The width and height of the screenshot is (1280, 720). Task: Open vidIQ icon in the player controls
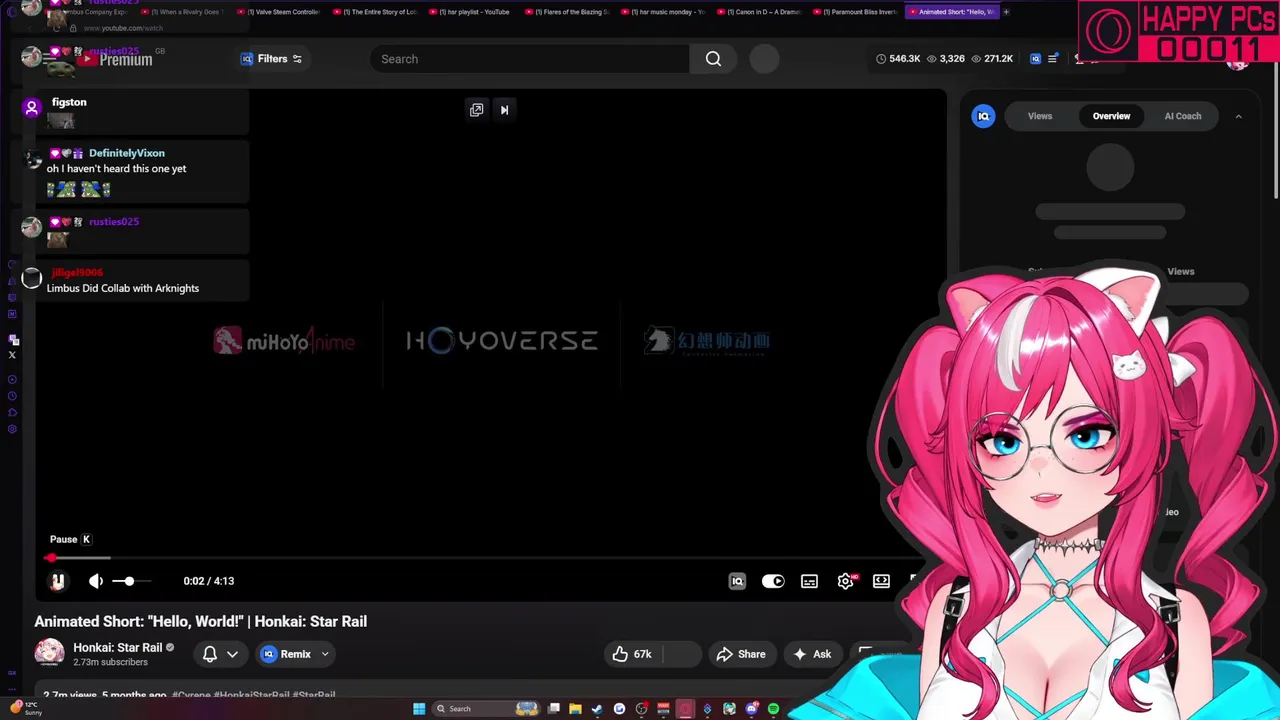(737, 581)
